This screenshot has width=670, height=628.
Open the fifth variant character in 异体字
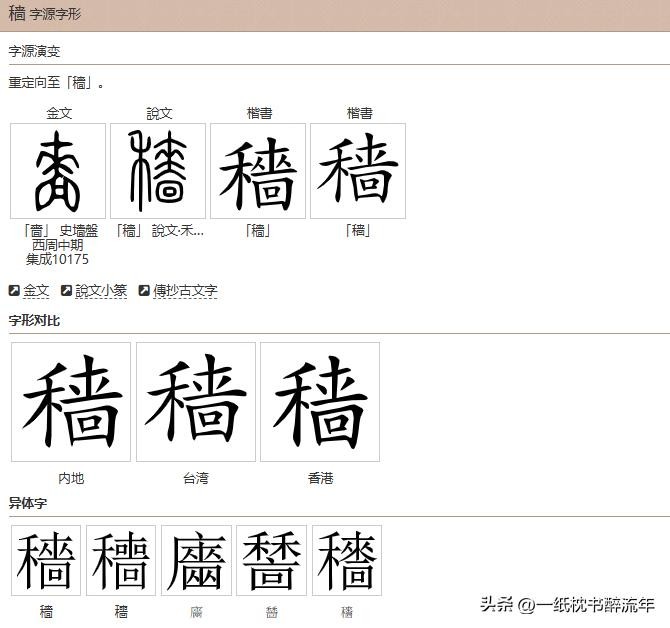347,561
